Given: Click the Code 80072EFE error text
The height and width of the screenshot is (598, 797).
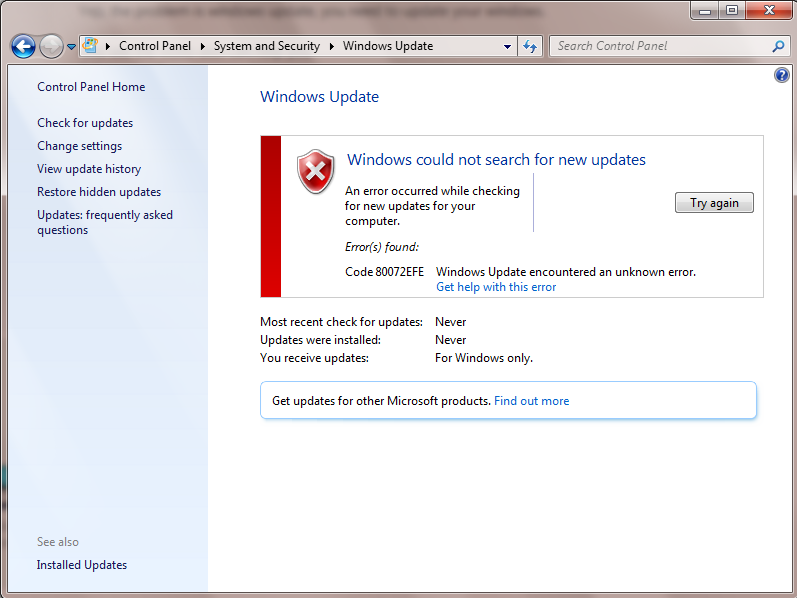Looking at the screenshot, I should (x=384, y=272).
